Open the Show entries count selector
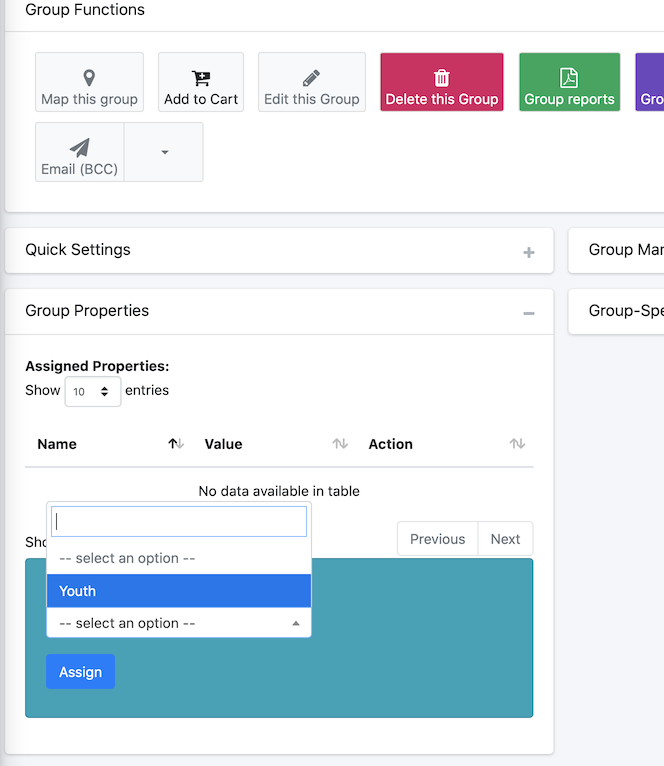Image resolution: width=664 pixels, height=766 pixels. [x=93, y=391]
